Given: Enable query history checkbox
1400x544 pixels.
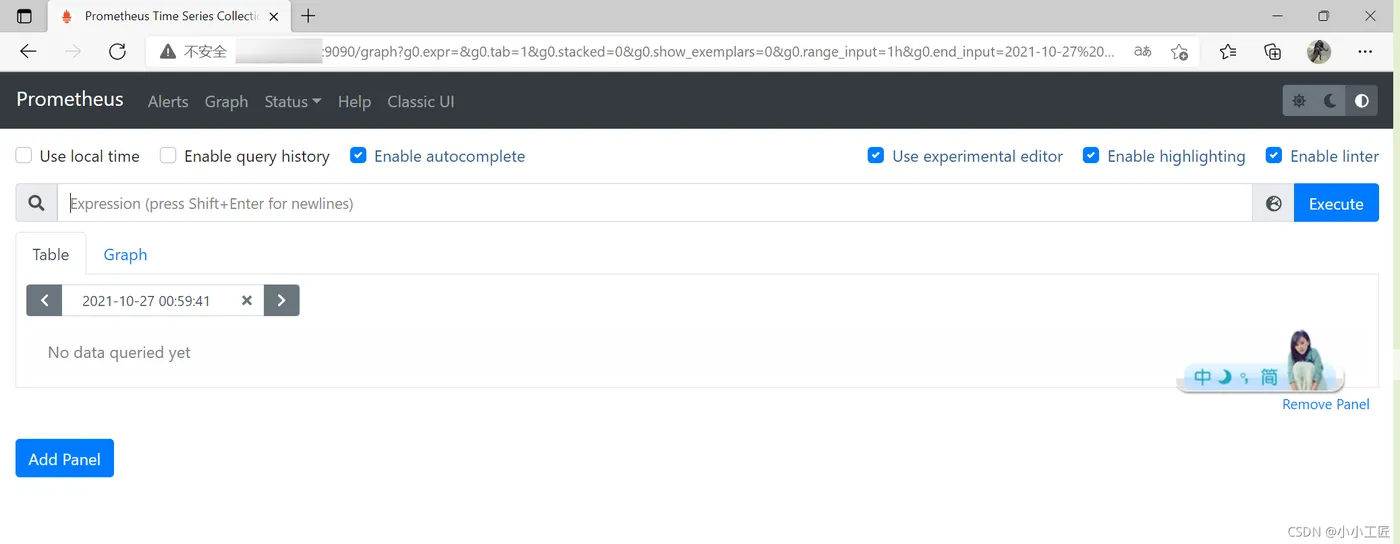Looking at the screenshot, I should tap(168, 155).
